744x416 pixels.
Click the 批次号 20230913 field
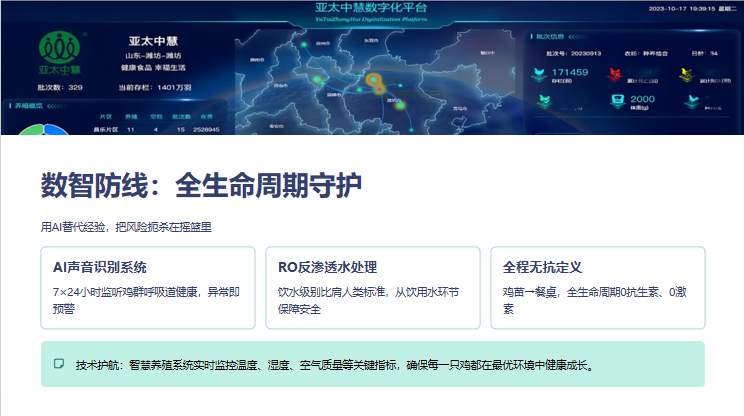click(566, 54)
